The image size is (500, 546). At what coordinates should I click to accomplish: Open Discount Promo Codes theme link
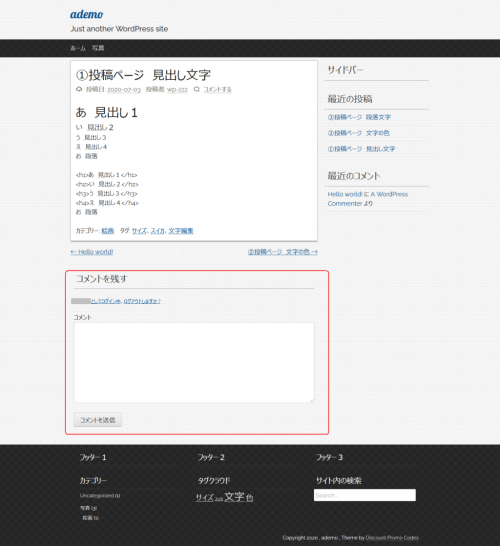coord(392,538)
